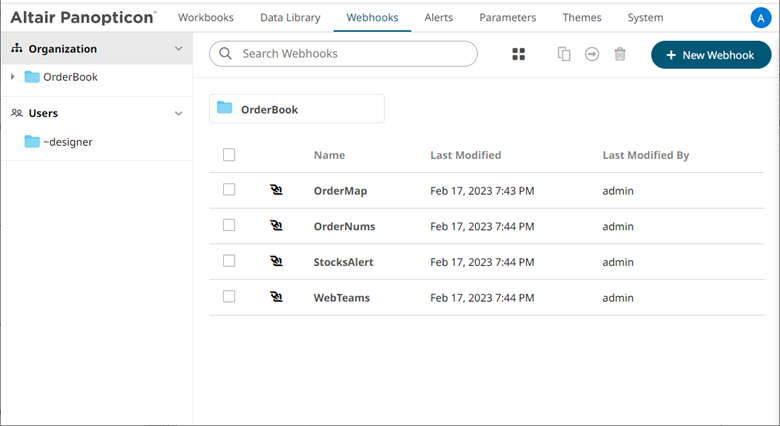Viewport: 780px width, 426px height.
Task: Collapse the Organization section
Action: tap(179, 49)
